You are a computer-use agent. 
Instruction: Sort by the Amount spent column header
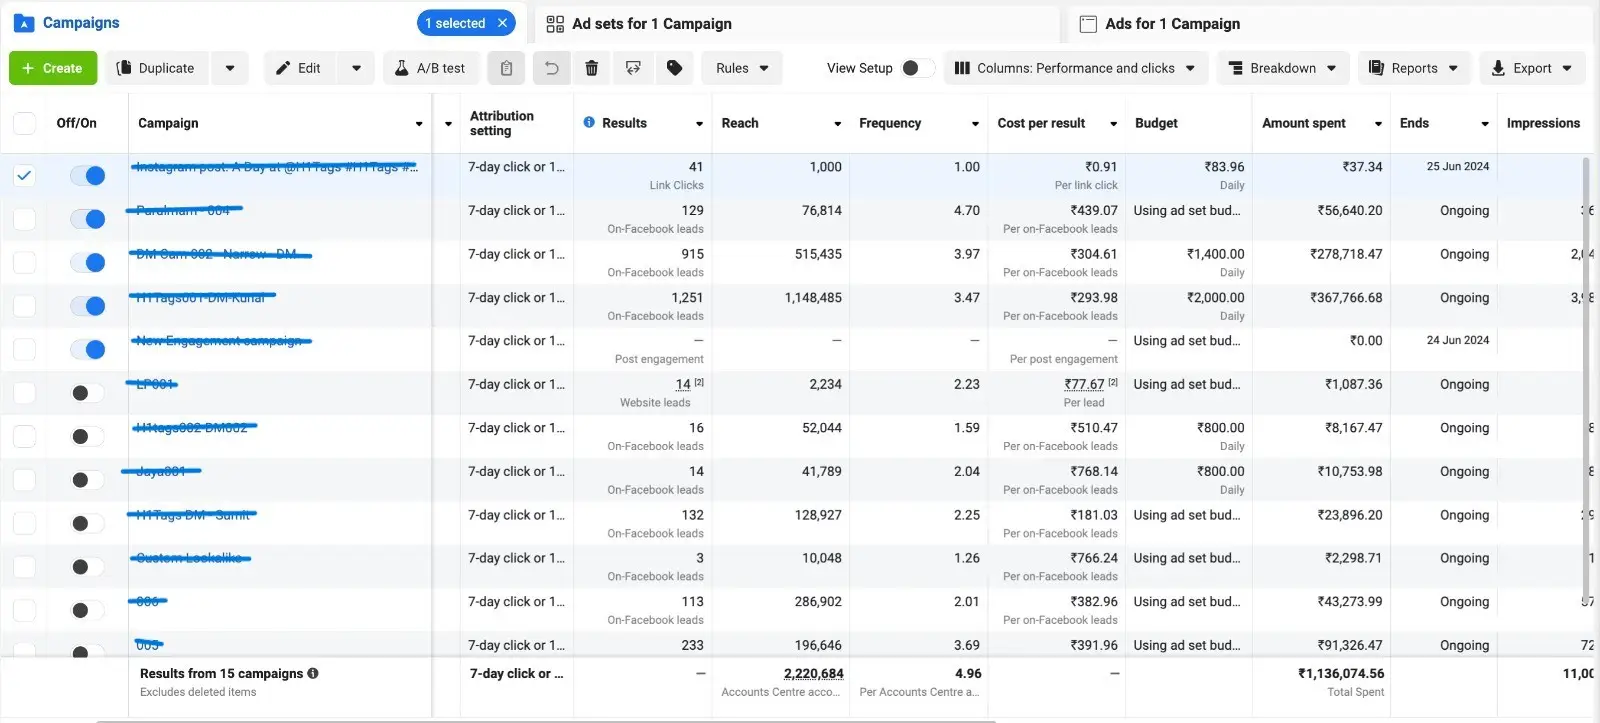pyautogui.click(x=1304, y=123)
